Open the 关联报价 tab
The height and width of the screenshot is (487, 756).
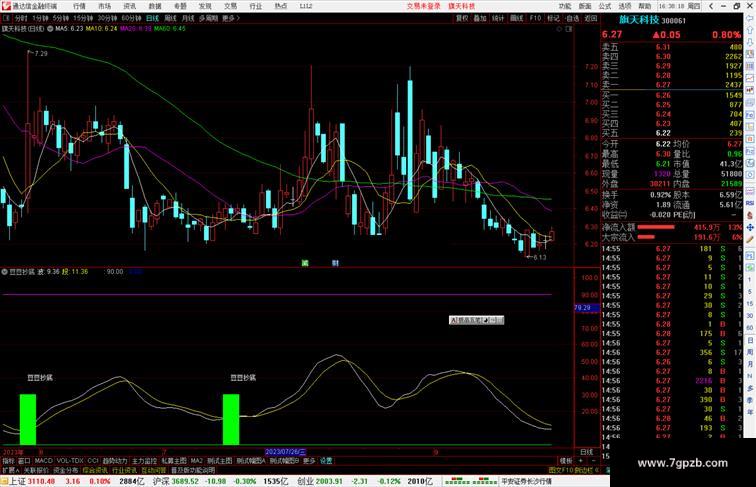36,470
